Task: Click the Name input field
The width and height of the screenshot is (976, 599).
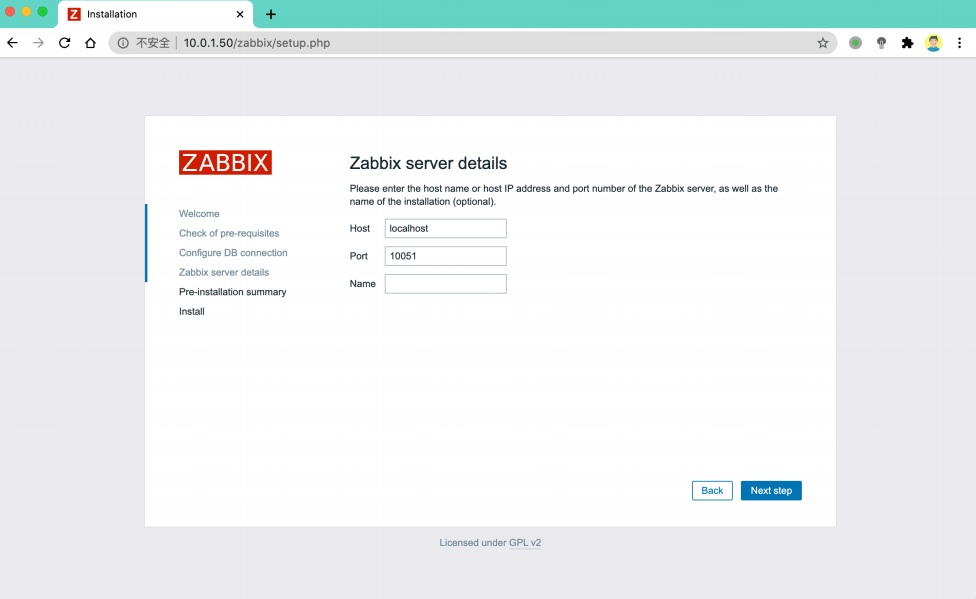Action: tap(445, 283)
